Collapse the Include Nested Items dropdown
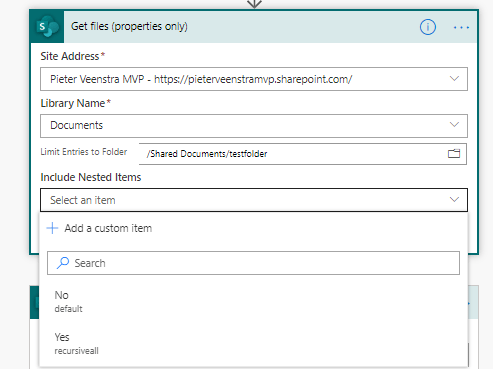This screenshot has width=493, height=369. tap(454, 200)
